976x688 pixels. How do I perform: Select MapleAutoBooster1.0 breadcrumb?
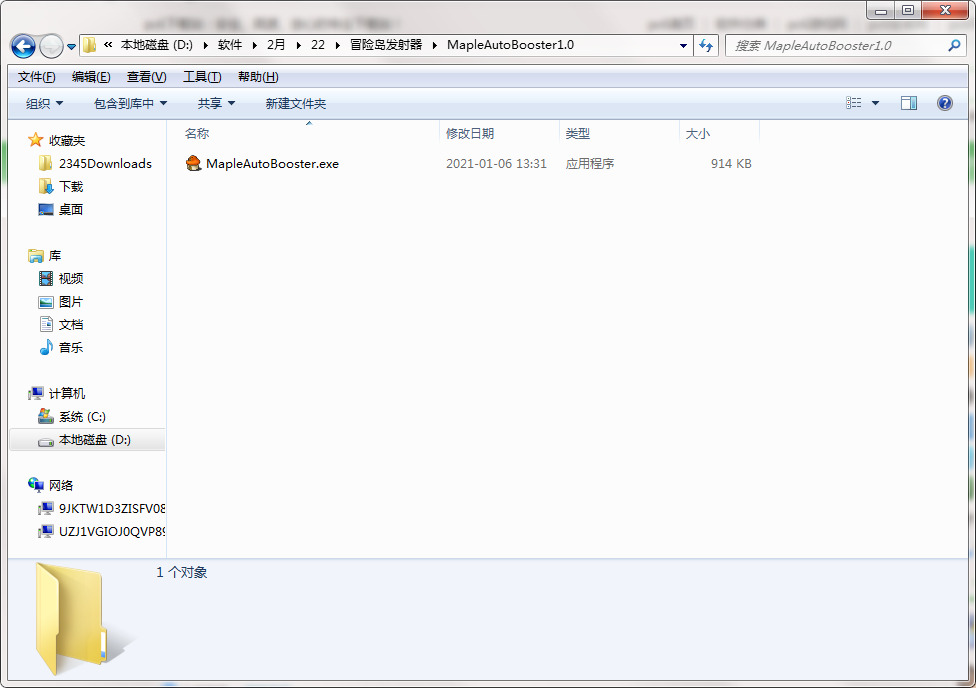tap(510, 45)
